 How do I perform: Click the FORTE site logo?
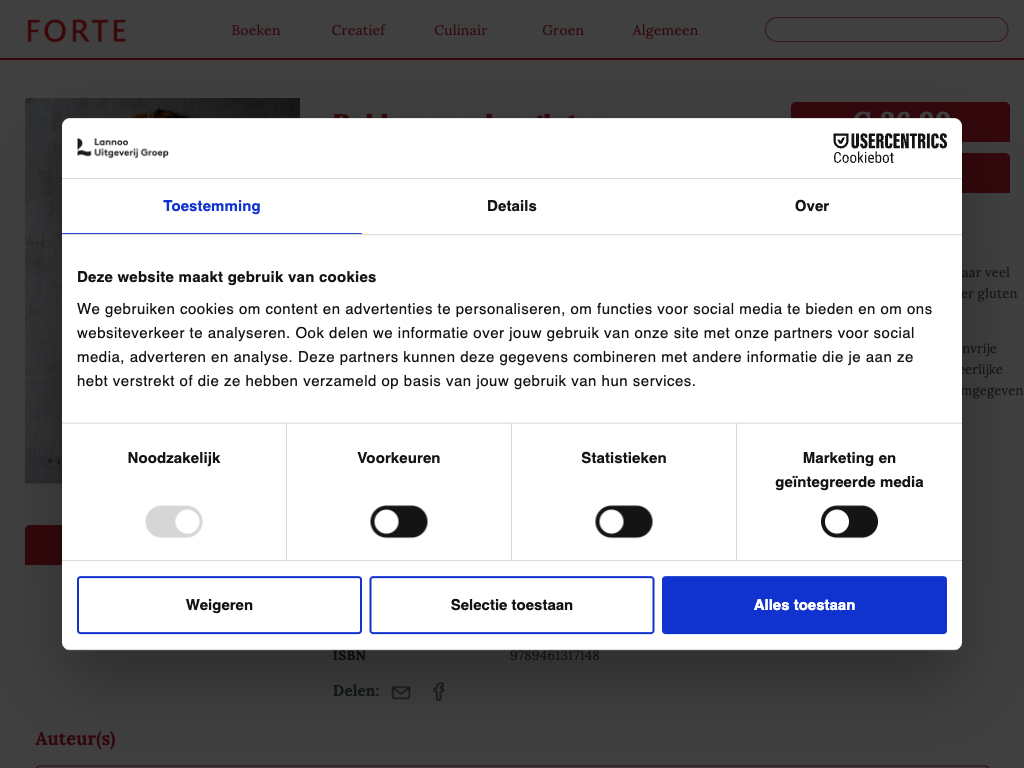point(76,31)
